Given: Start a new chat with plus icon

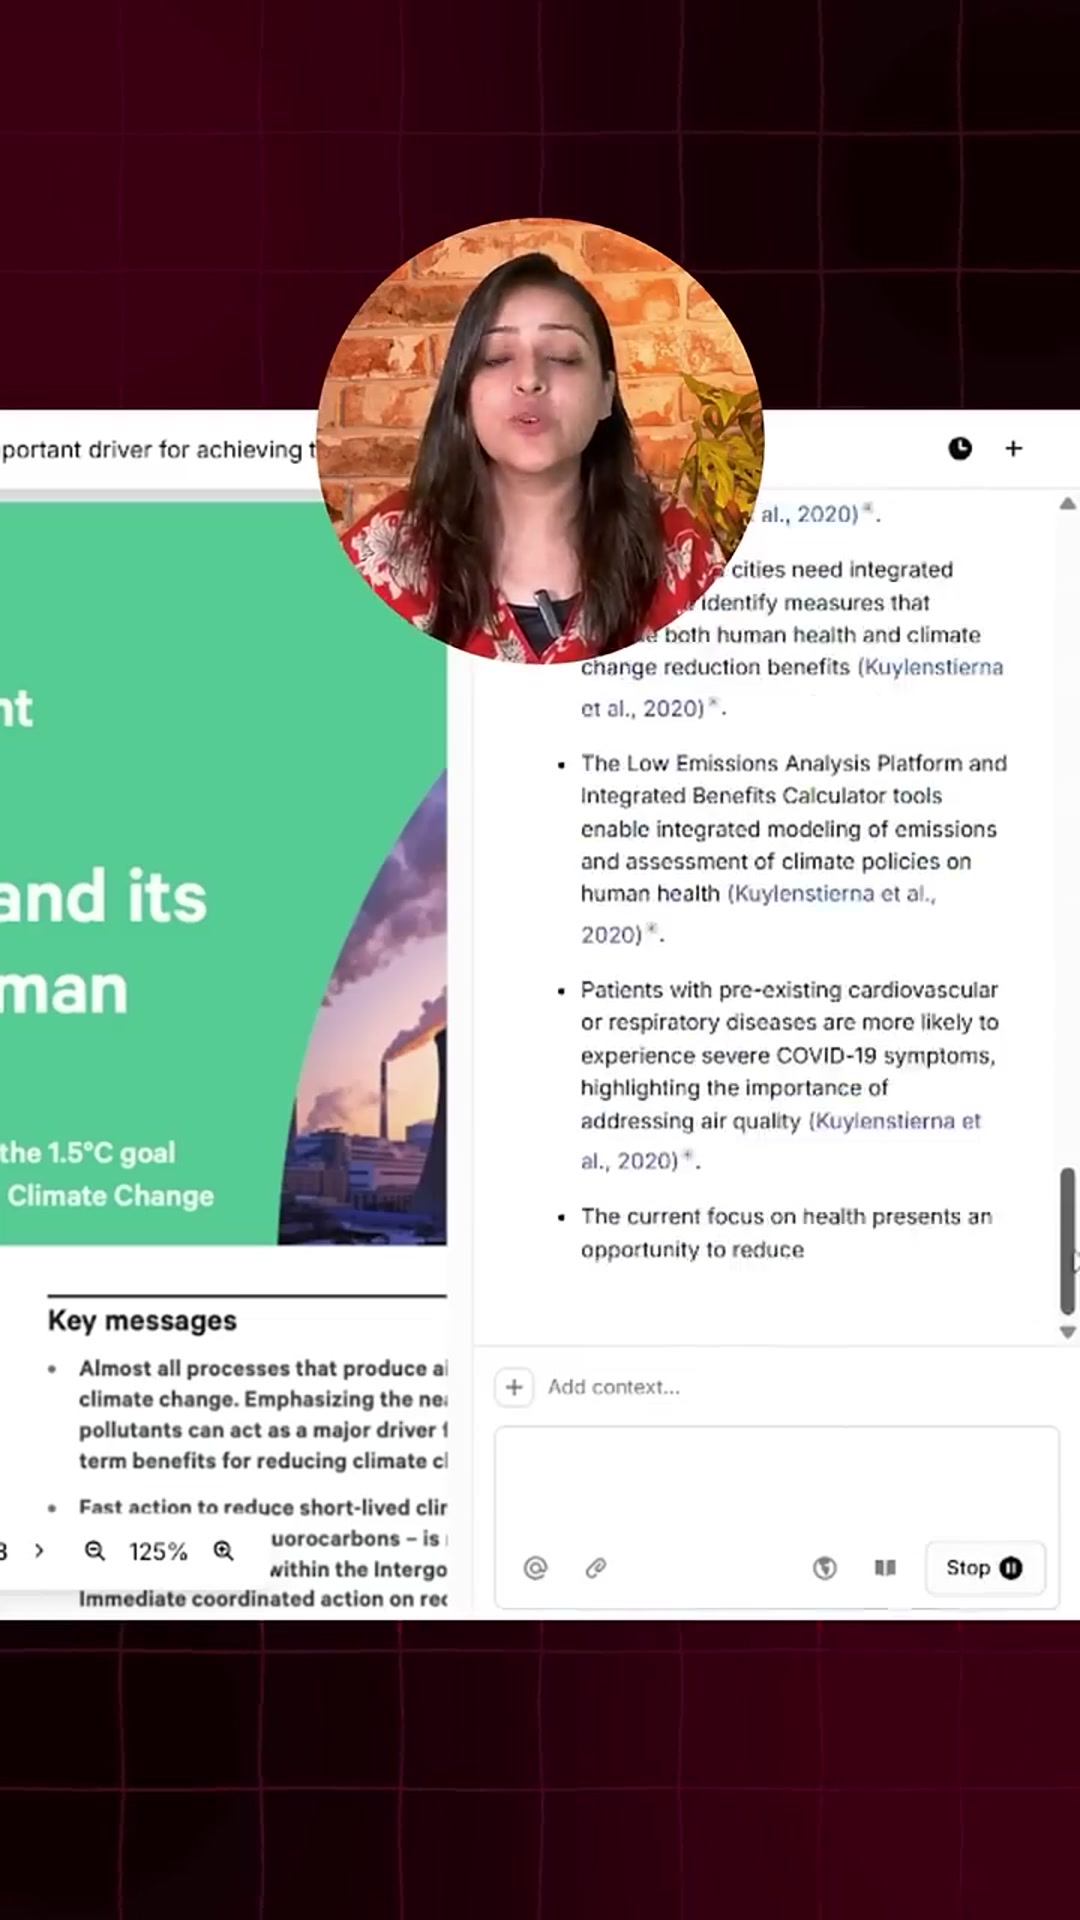Looking at the screenshot, I should (x=1013, y=449).
